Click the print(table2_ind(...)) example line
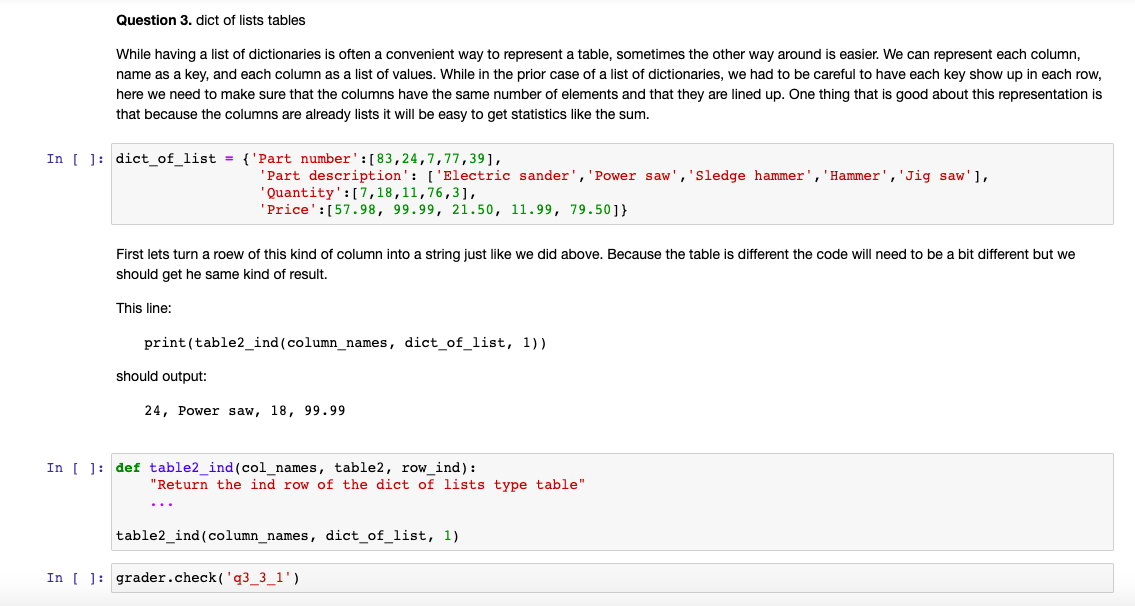Screen dimensions: 1135x606 [x=345, y=342]
